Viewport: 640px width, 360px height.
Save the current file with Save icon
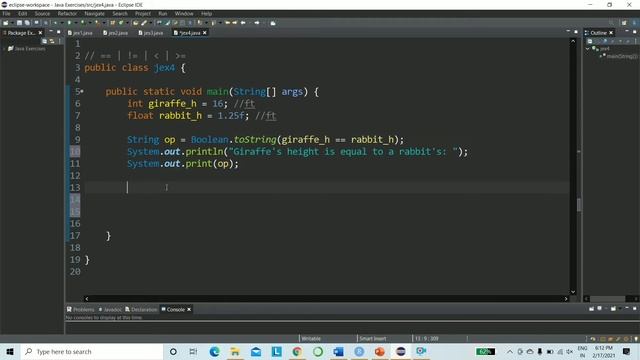[x=19, y=23]
